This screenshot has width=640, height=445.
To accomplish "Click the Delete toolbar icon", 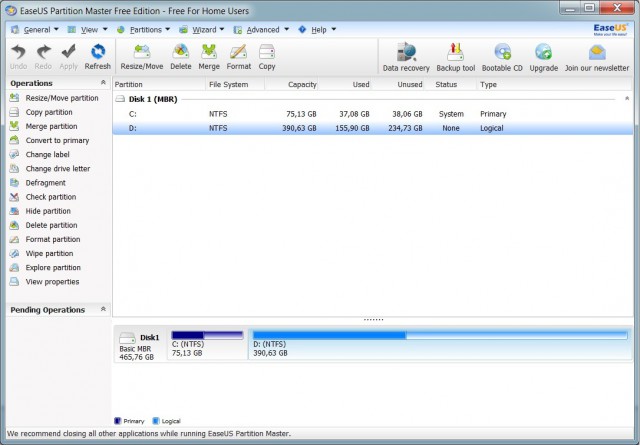I will (180, 57).
